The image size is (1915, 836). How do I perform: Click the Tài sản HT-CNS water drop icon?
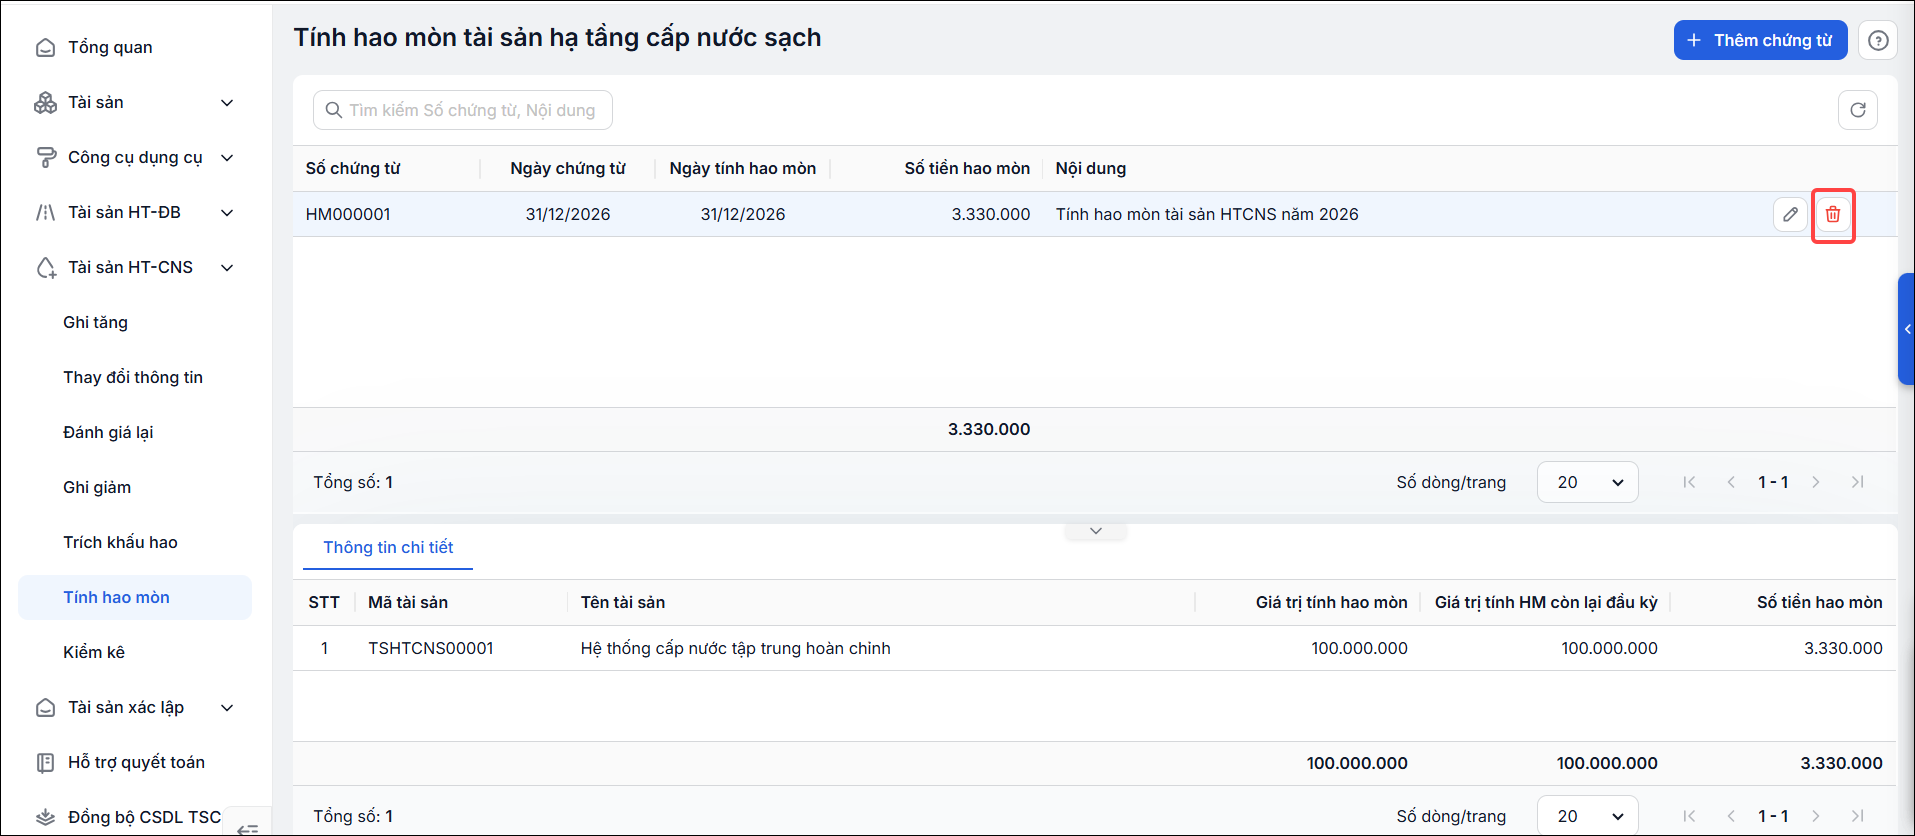click(45, 268)
